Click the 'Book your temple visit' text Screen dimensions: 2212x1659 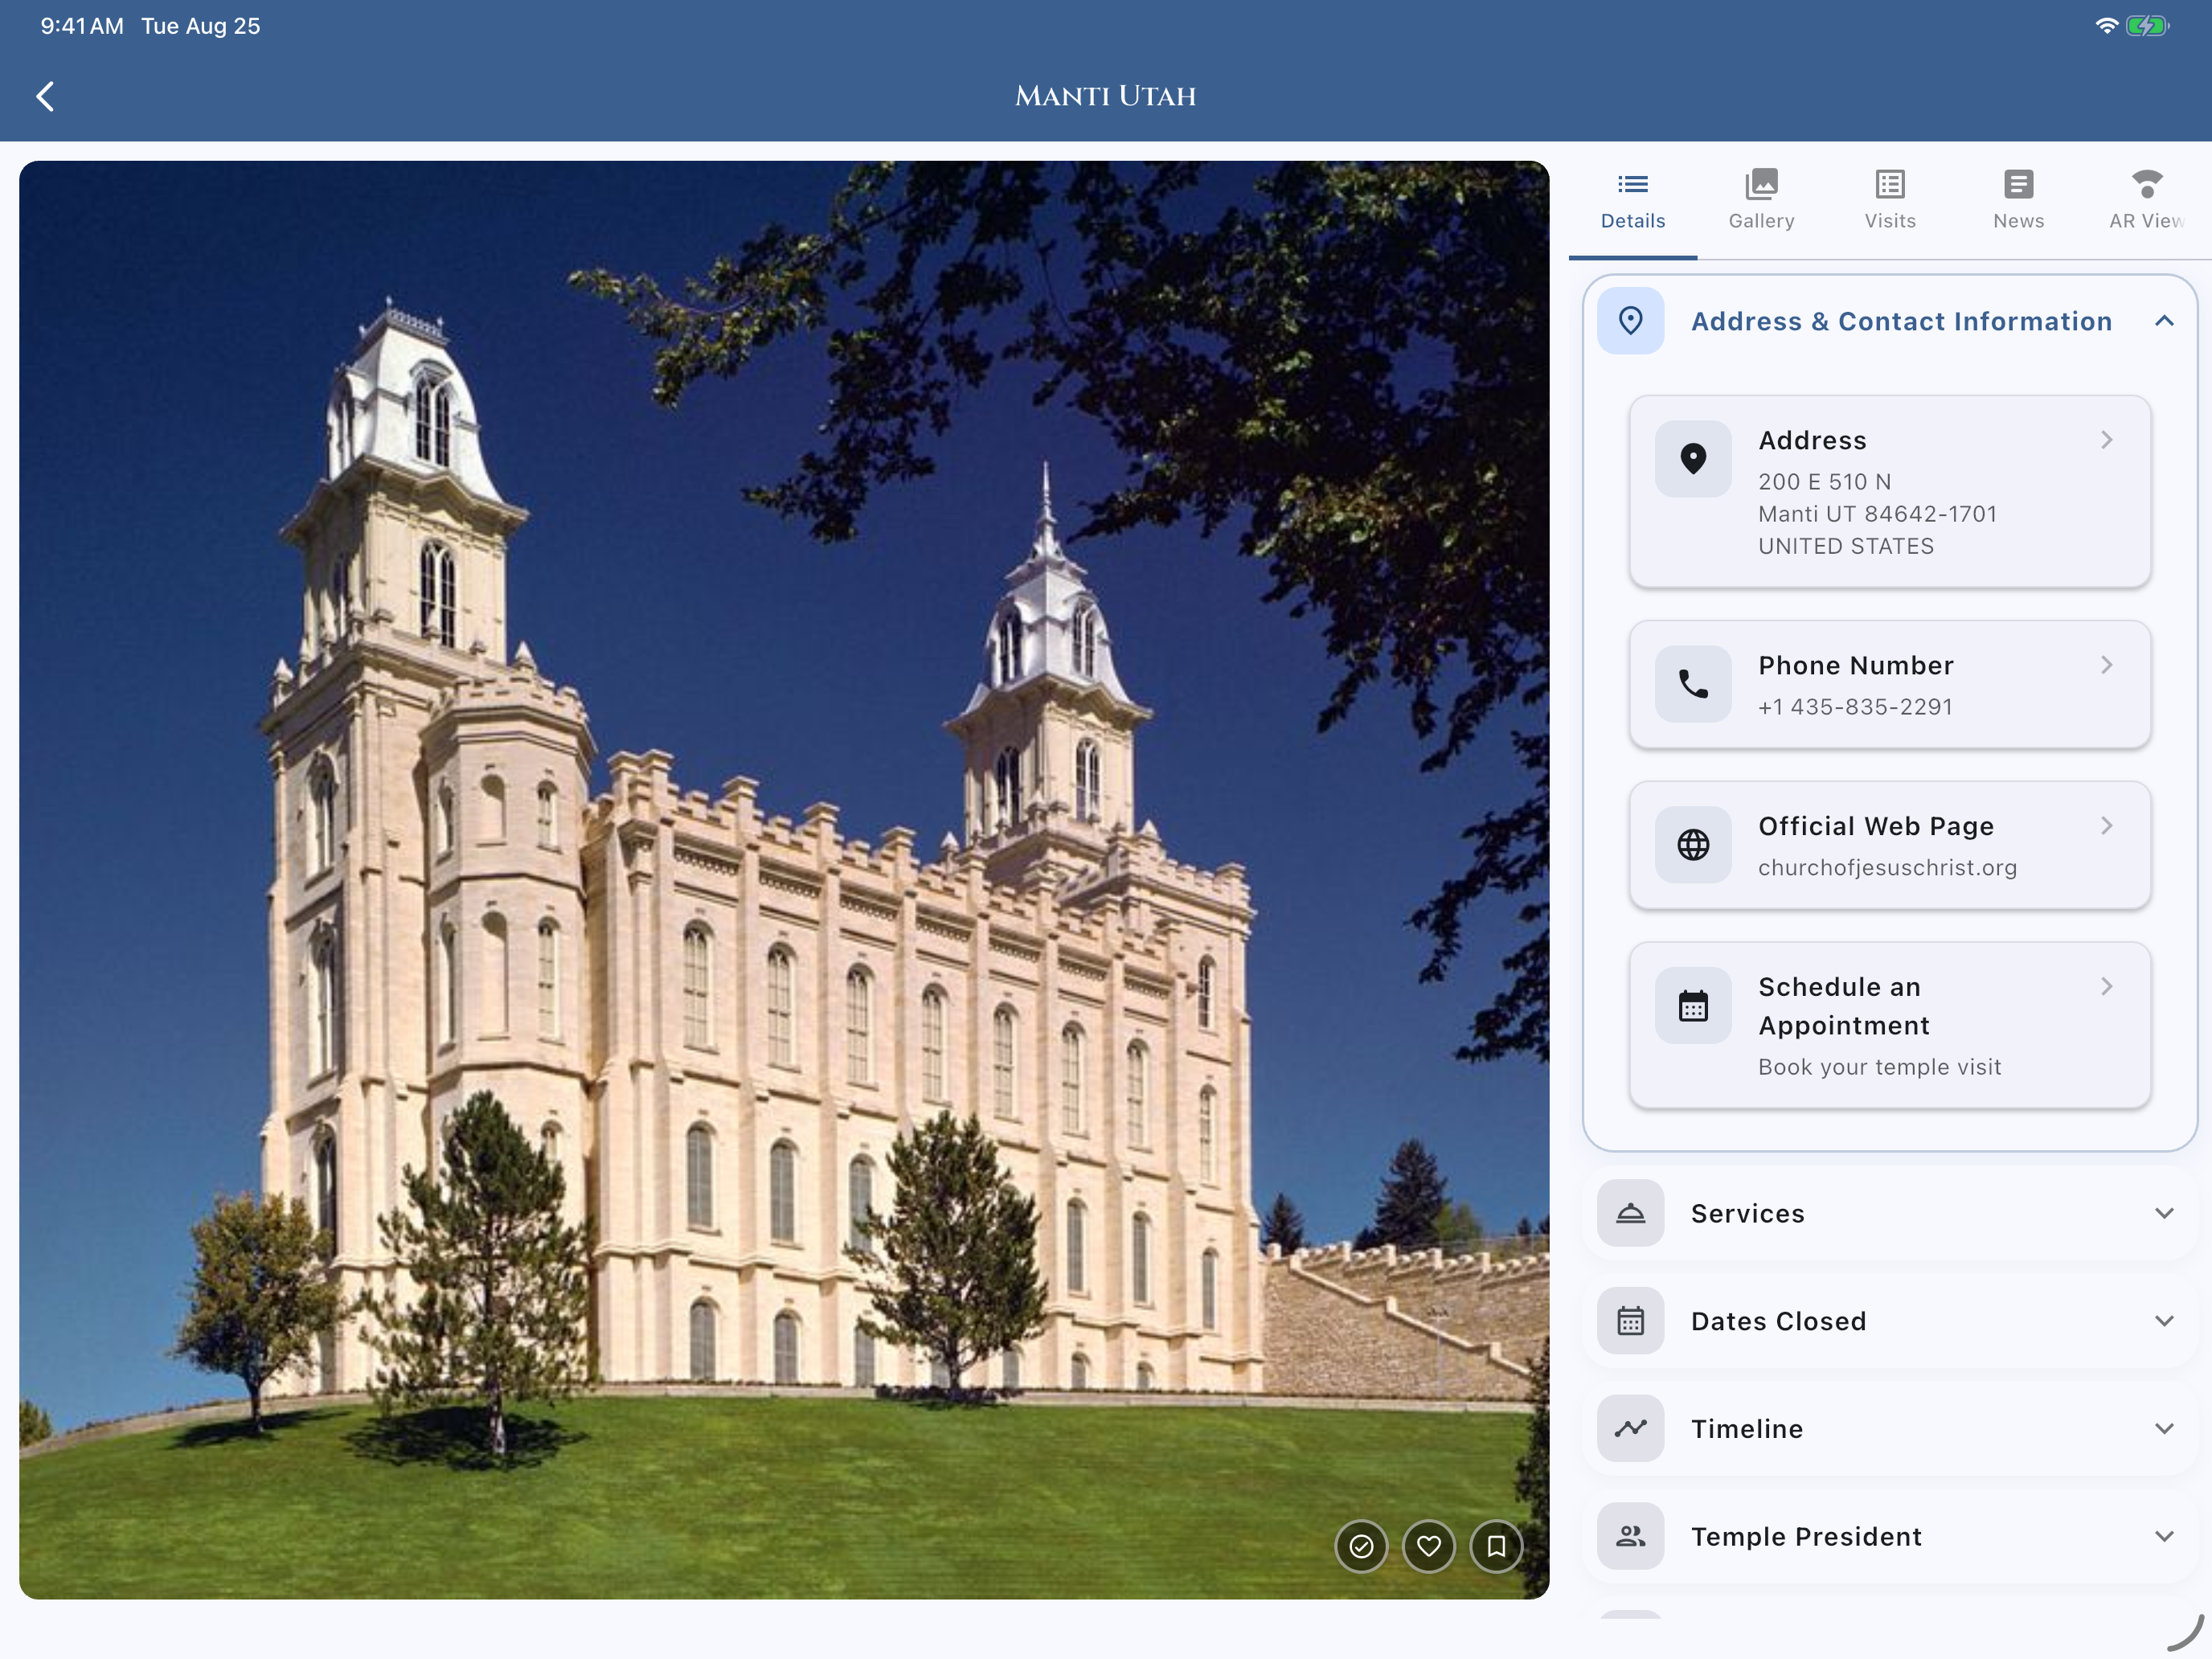[1879, 1067]
